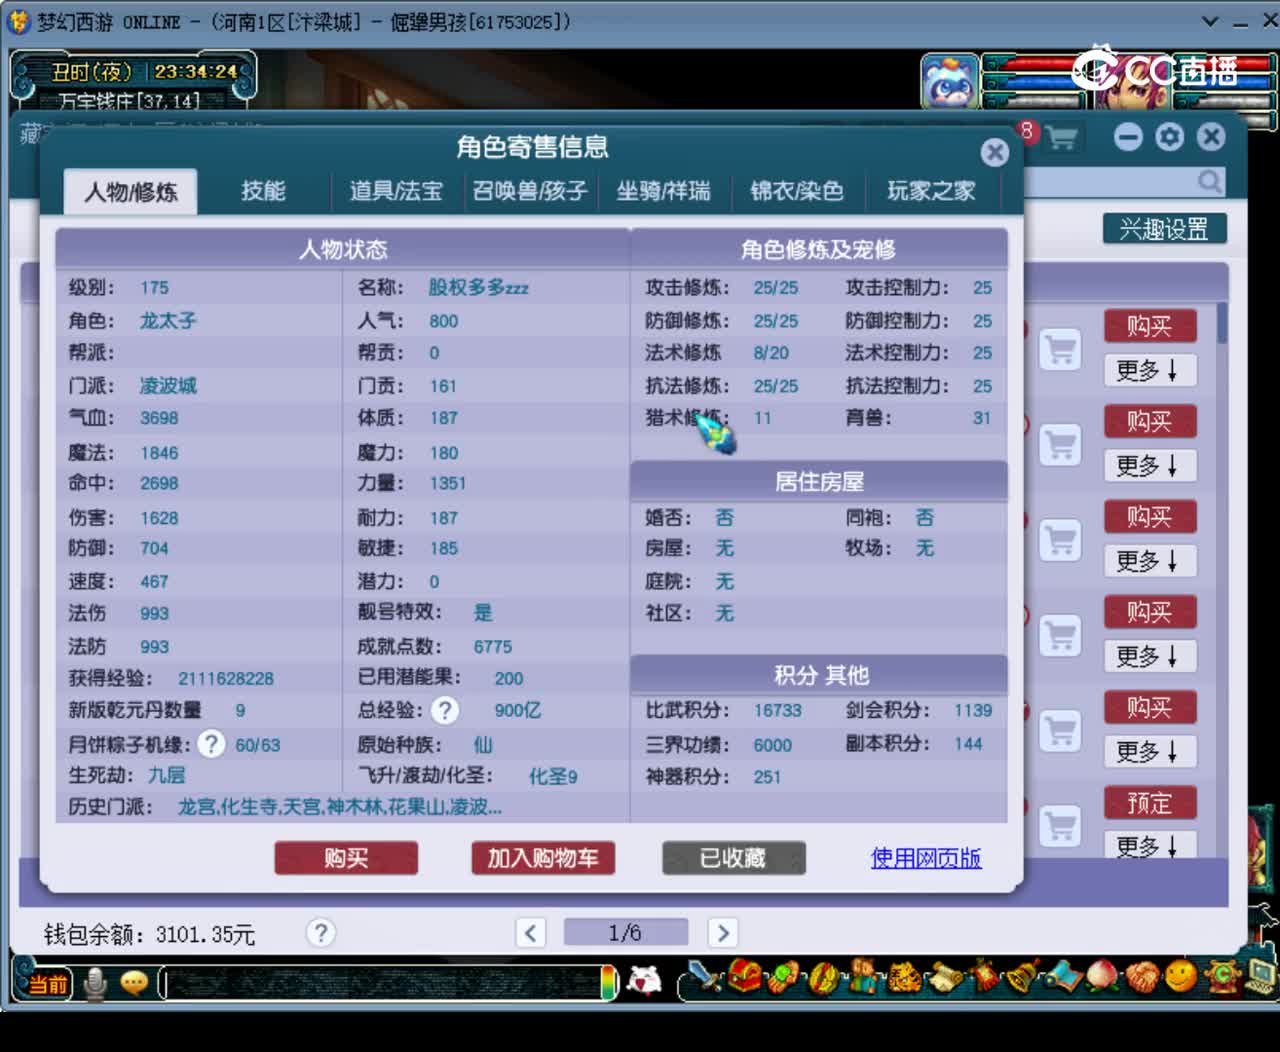Viewport: 1280px width, 1052px height.
Task: Click the 历史门派 list text
Action: [340, 807]
